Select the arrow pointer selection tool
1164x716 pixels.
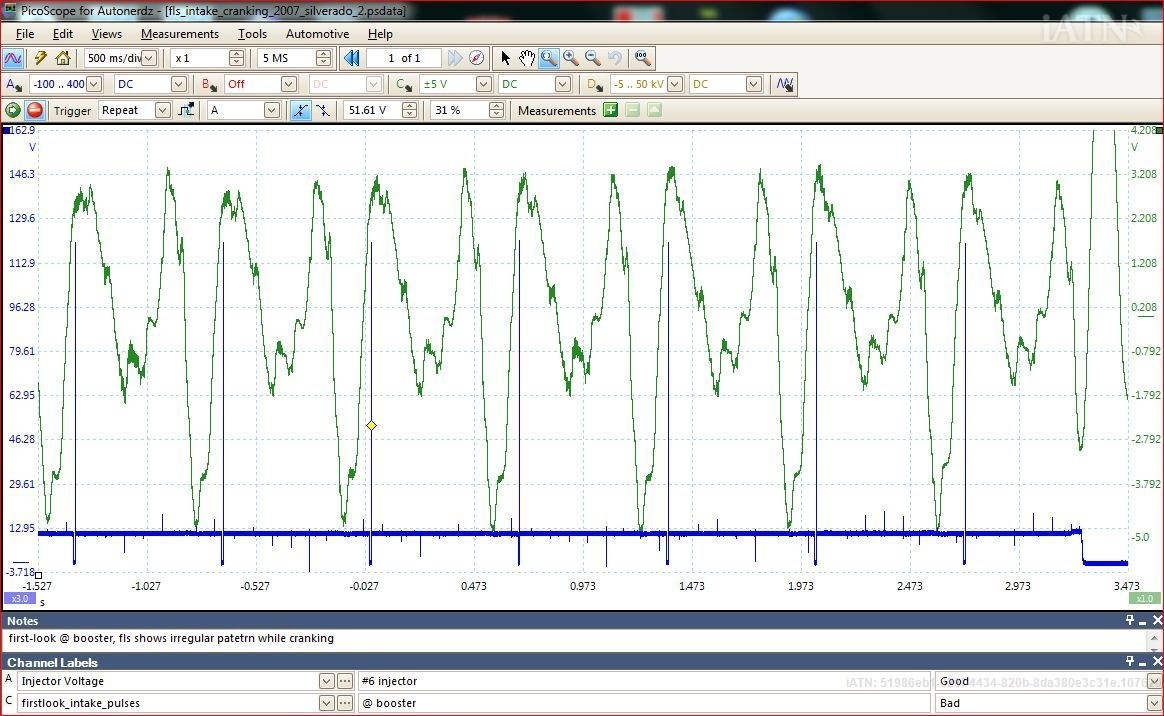tap(505, 58)
